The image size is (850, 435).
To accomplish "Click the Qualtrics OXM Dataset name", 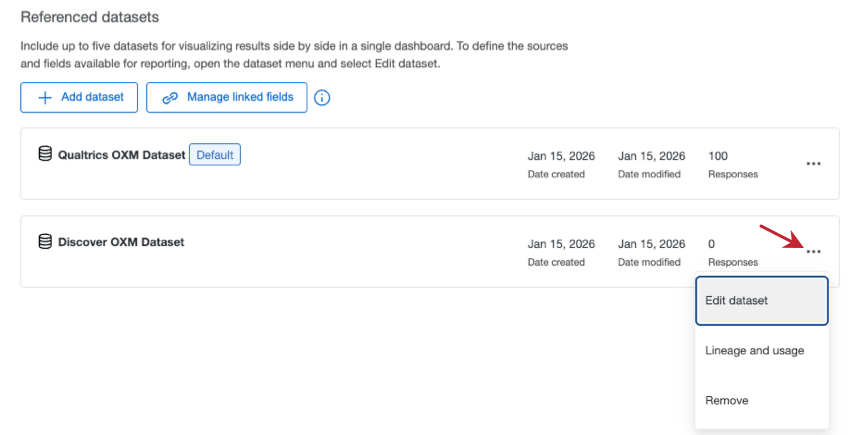I will pos(121,155).
